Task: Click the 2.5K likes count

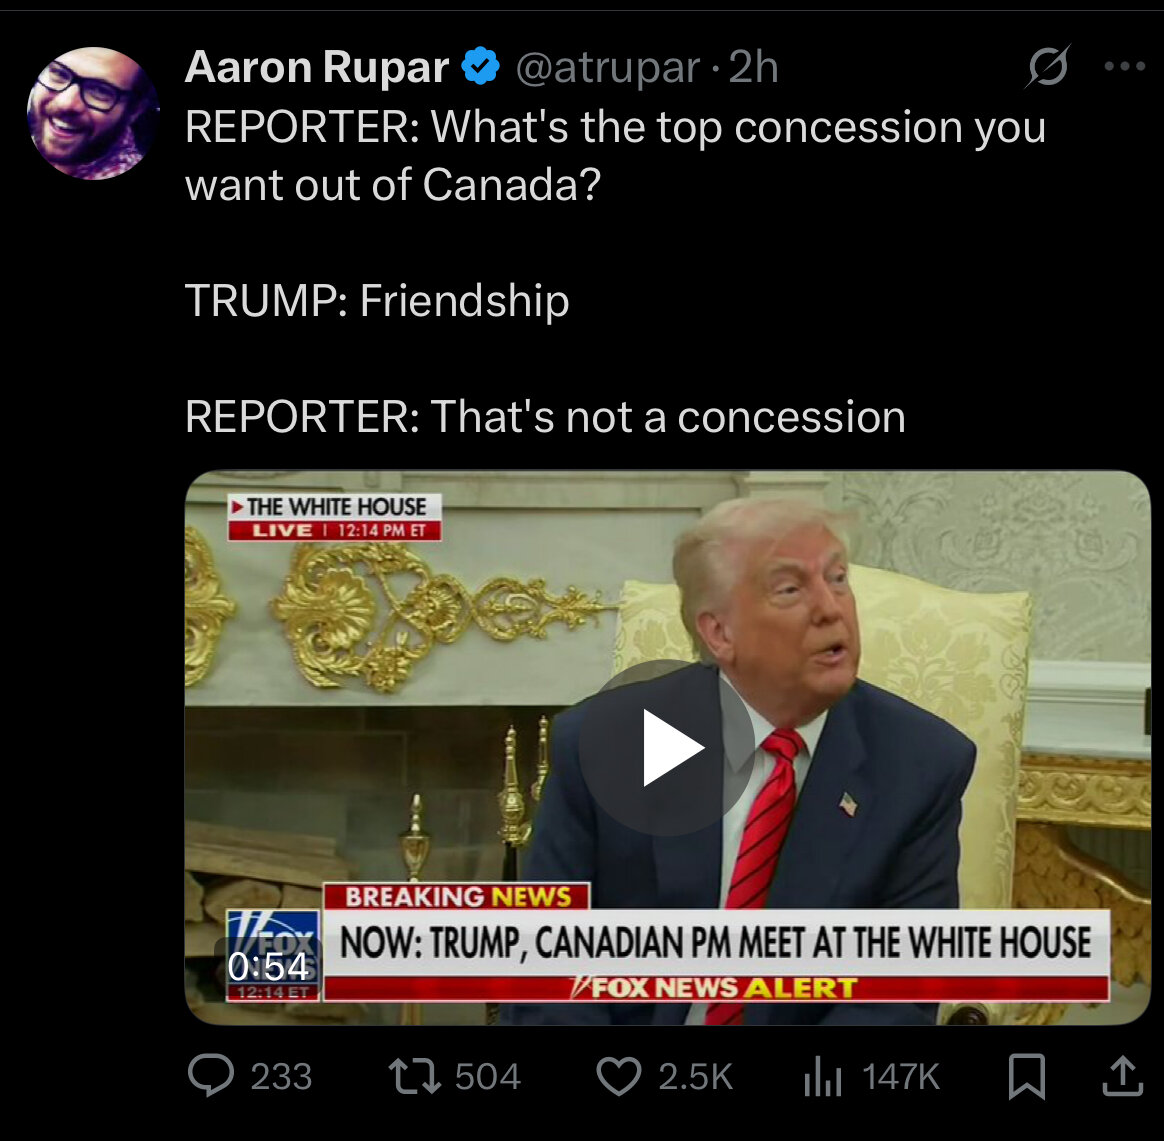Action: point(695,1076)
